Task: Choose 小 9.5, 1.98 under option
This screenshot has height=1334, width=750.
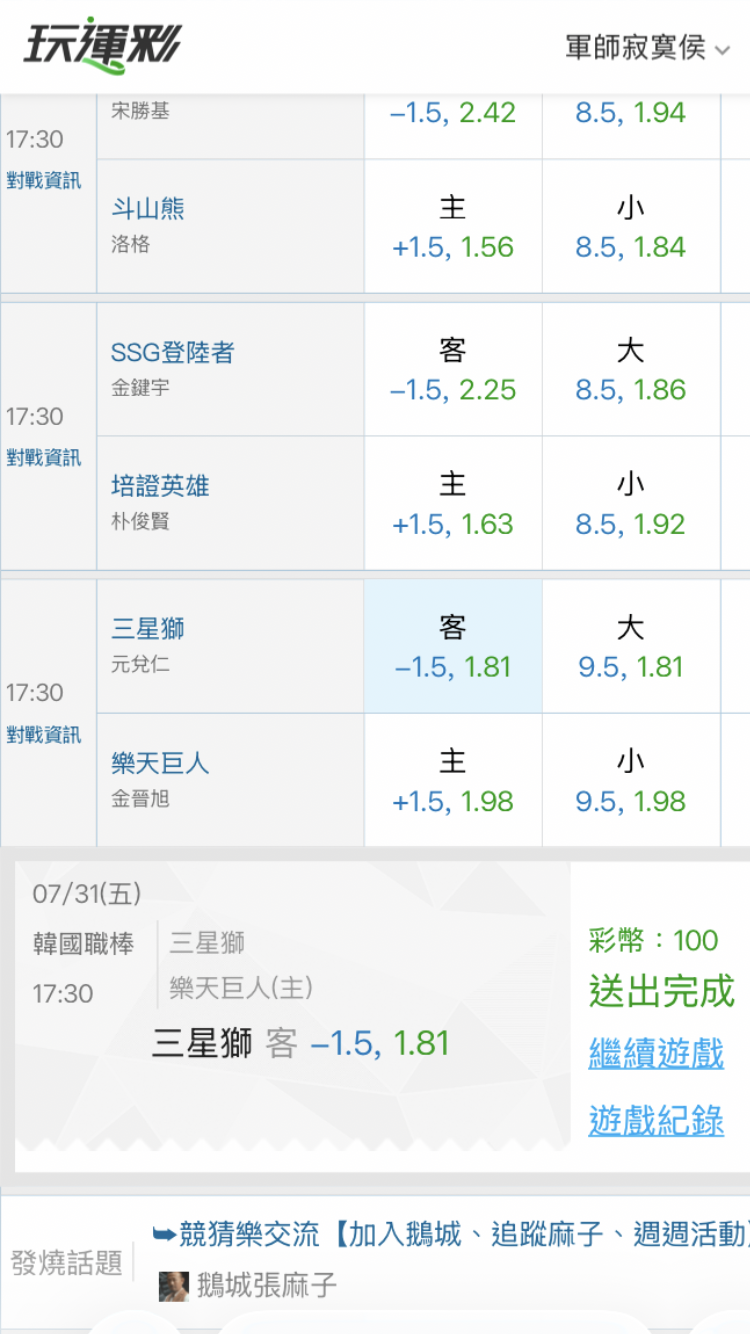Action: (631, 781)
